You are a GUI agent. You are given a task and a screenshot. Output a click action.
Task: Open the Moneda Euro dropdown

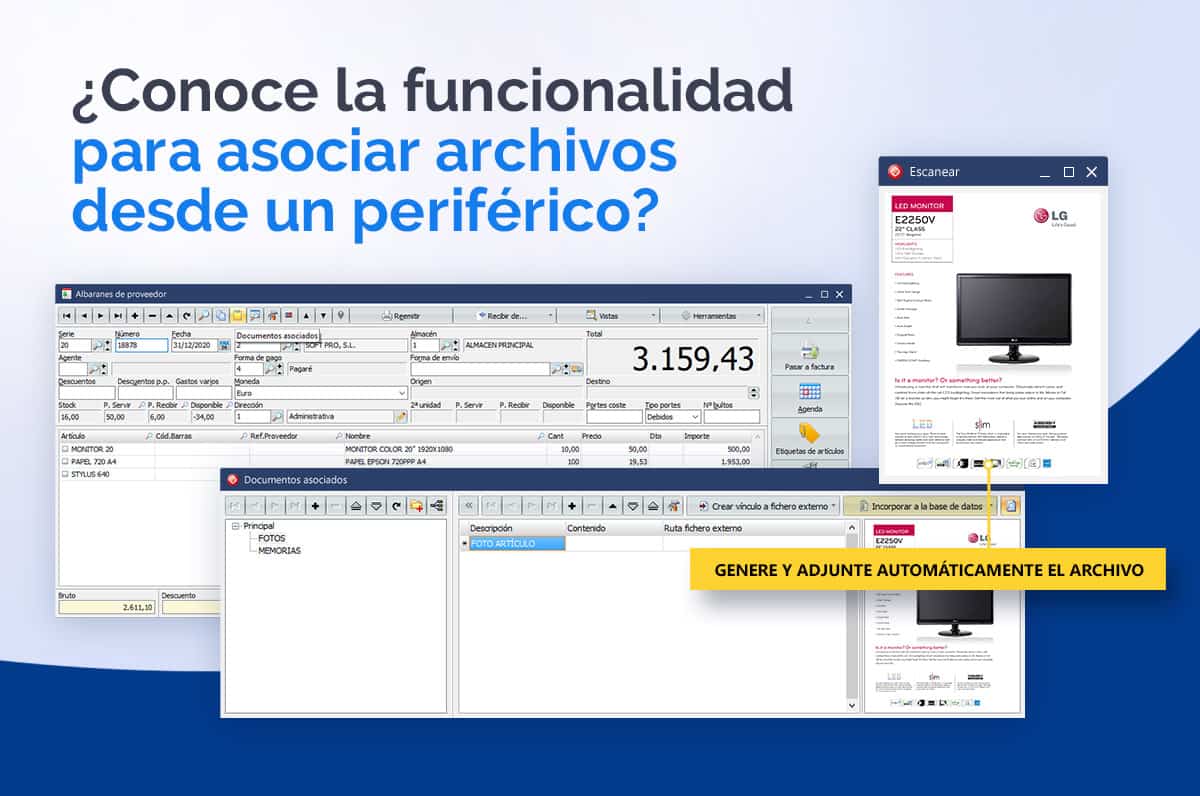pos(402,393)
